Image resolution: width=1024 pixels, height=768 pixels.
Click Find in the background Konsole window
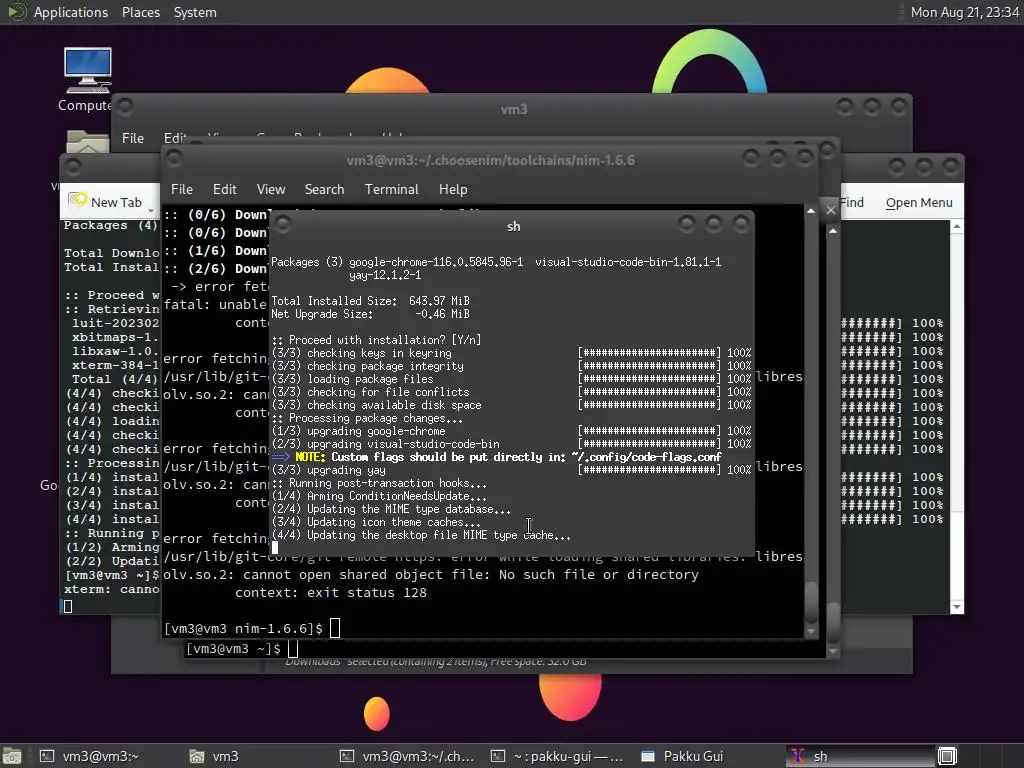[852, 202]
